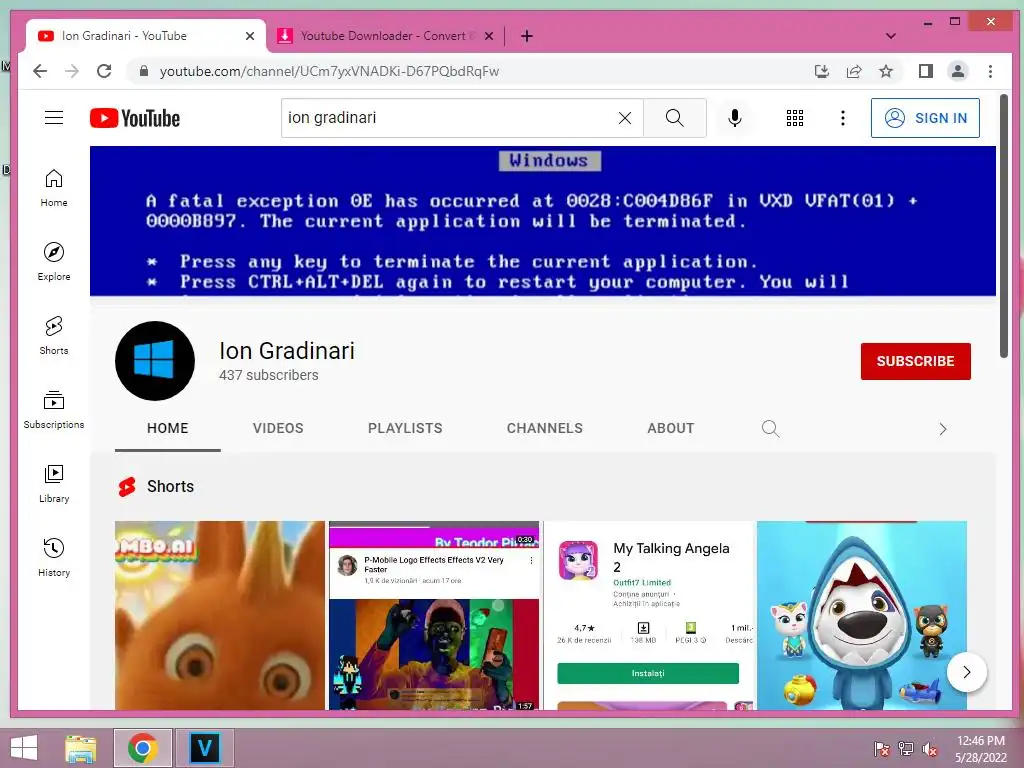Viewport: 1024px width, 768px height.
Task: Open YouTube settings three-dot menu
Action: tap(843, 118)
